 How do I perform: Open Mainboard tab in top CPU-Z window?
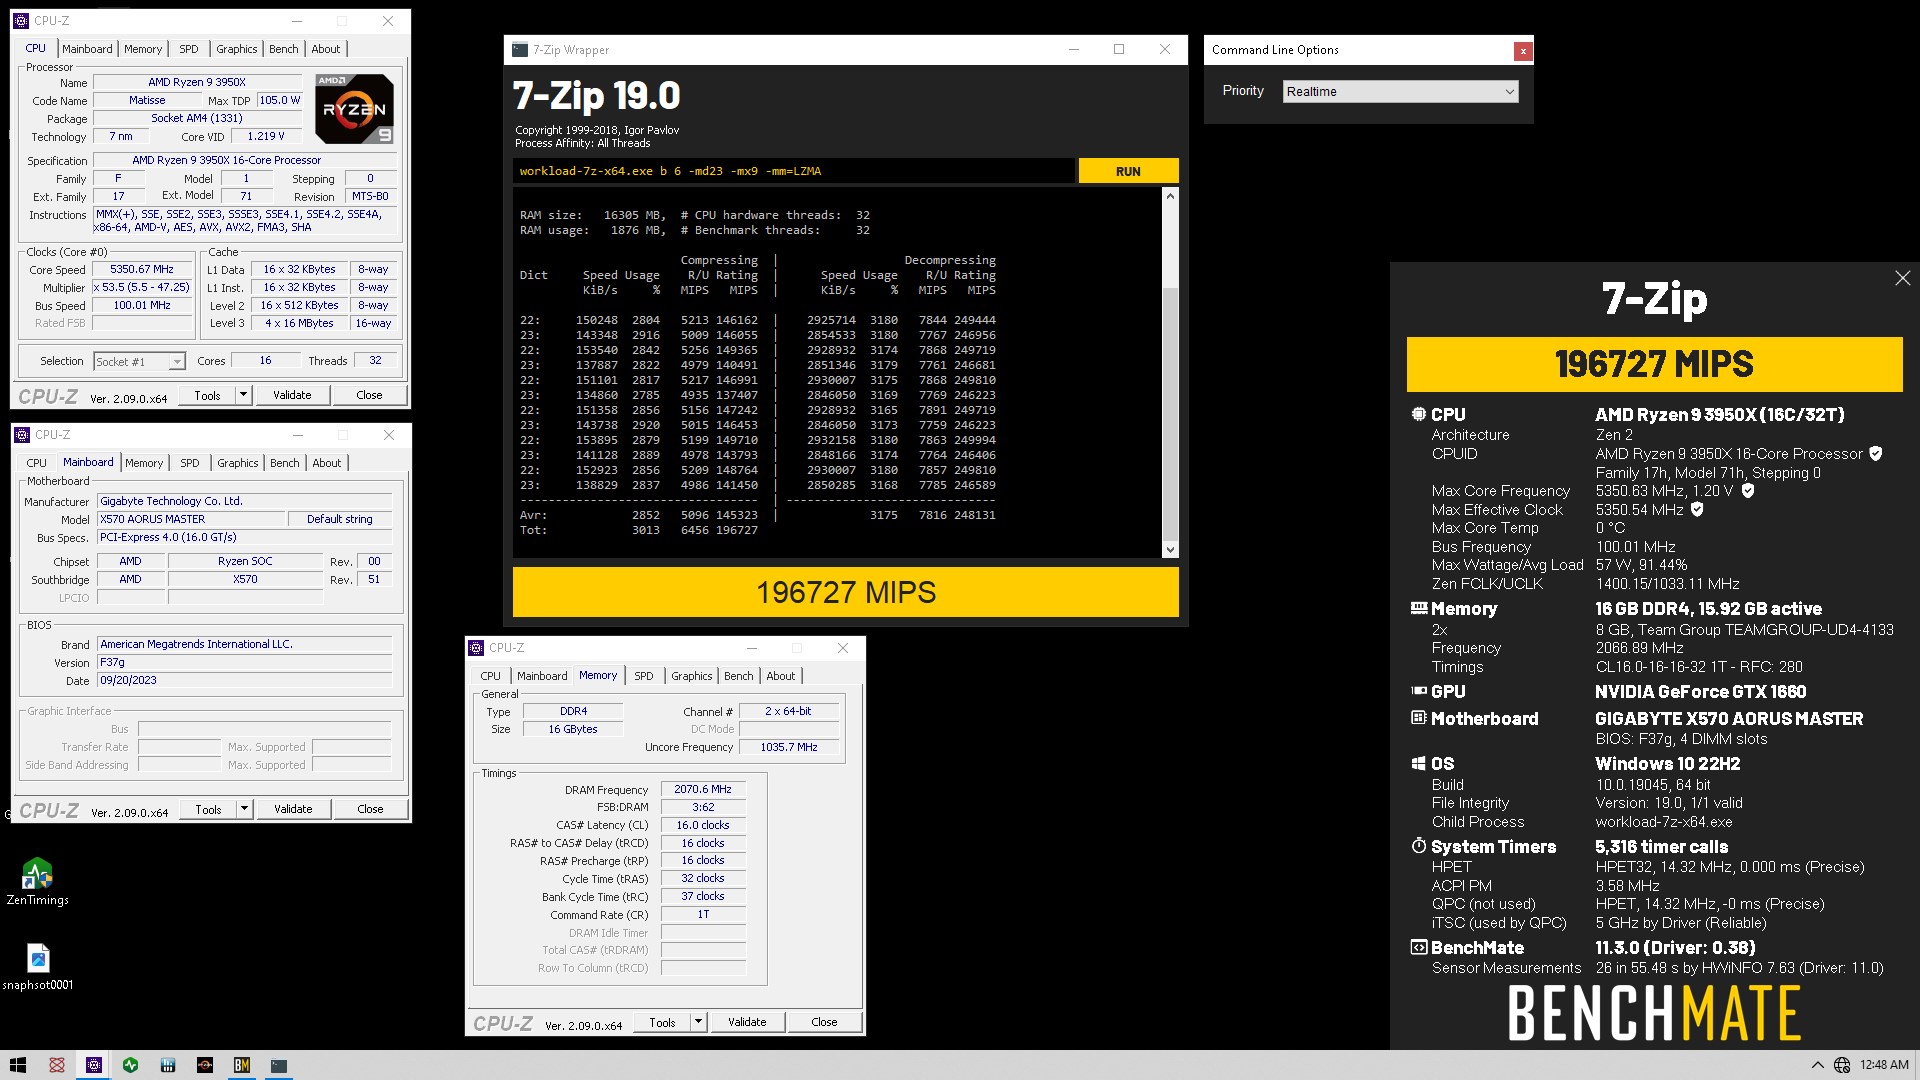[87, 49]
